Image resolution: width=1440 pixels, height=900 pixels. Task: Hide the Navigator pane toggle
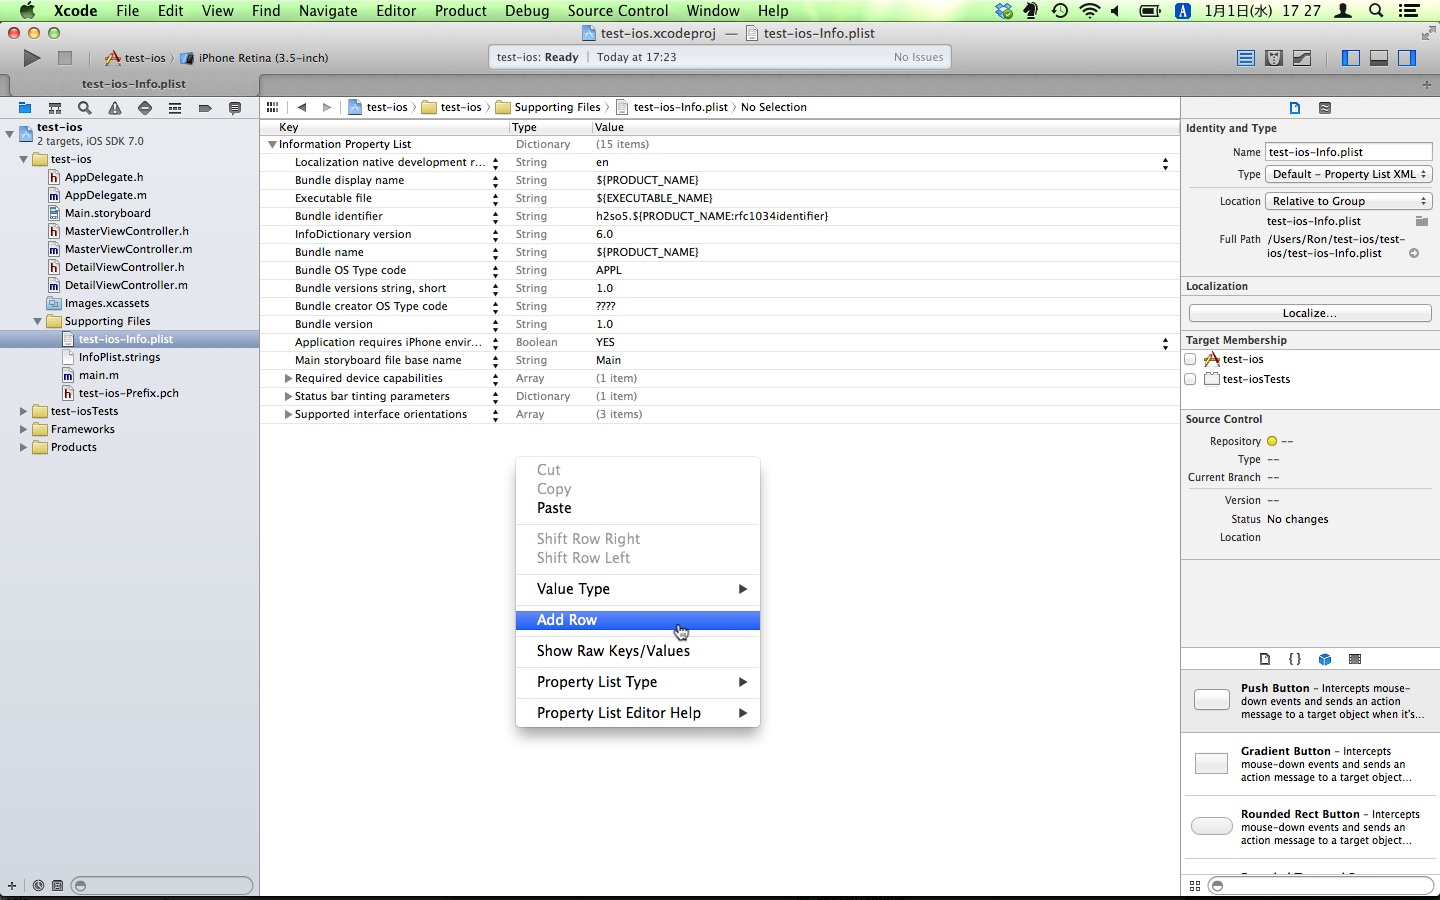[x=1351, y=58]
